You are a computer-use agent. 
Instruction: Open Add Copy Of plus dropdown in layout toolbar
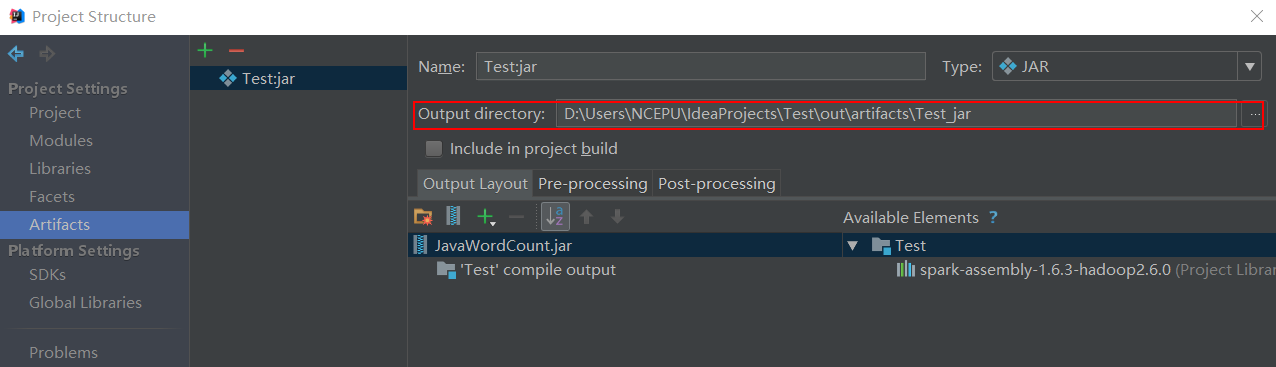click(x=487, y=216)
